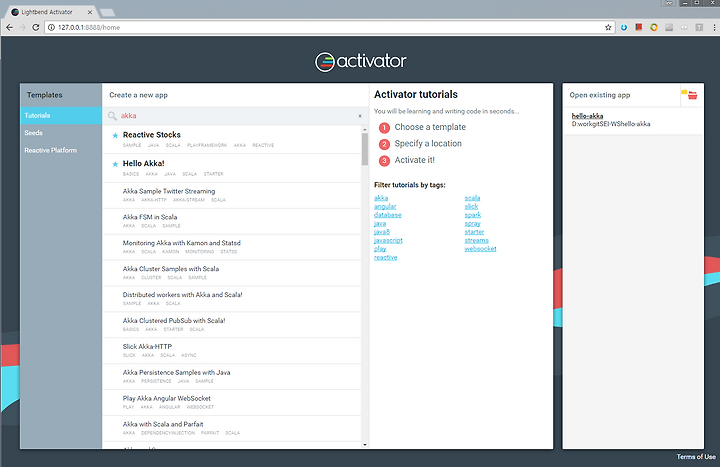Screen dimensions: 720x467
Task: Filter tutorials by spray tag
Action: (472, 224)
